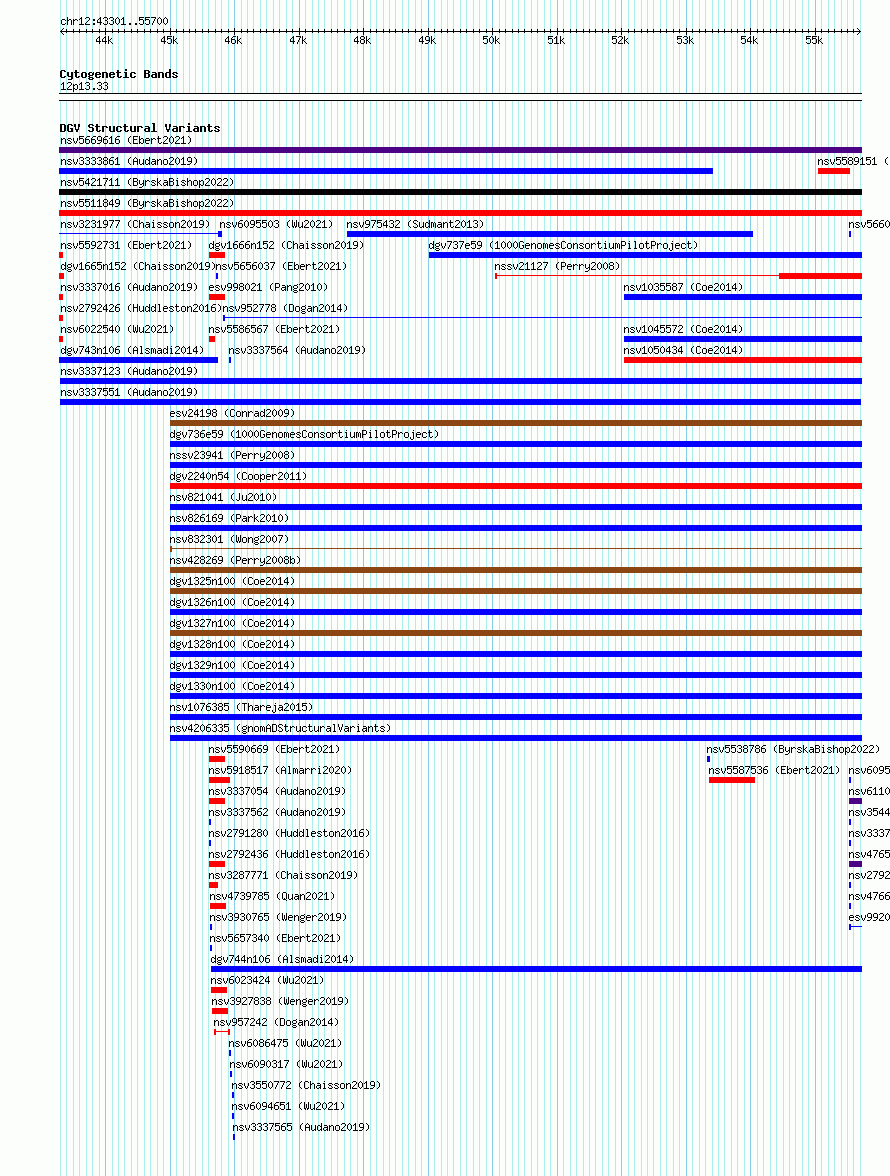Viewport: 890px width, 1176px height.
Task: Select the nsv3287771 (Chaisson2019) label
Action: click(x=283, y=875)
